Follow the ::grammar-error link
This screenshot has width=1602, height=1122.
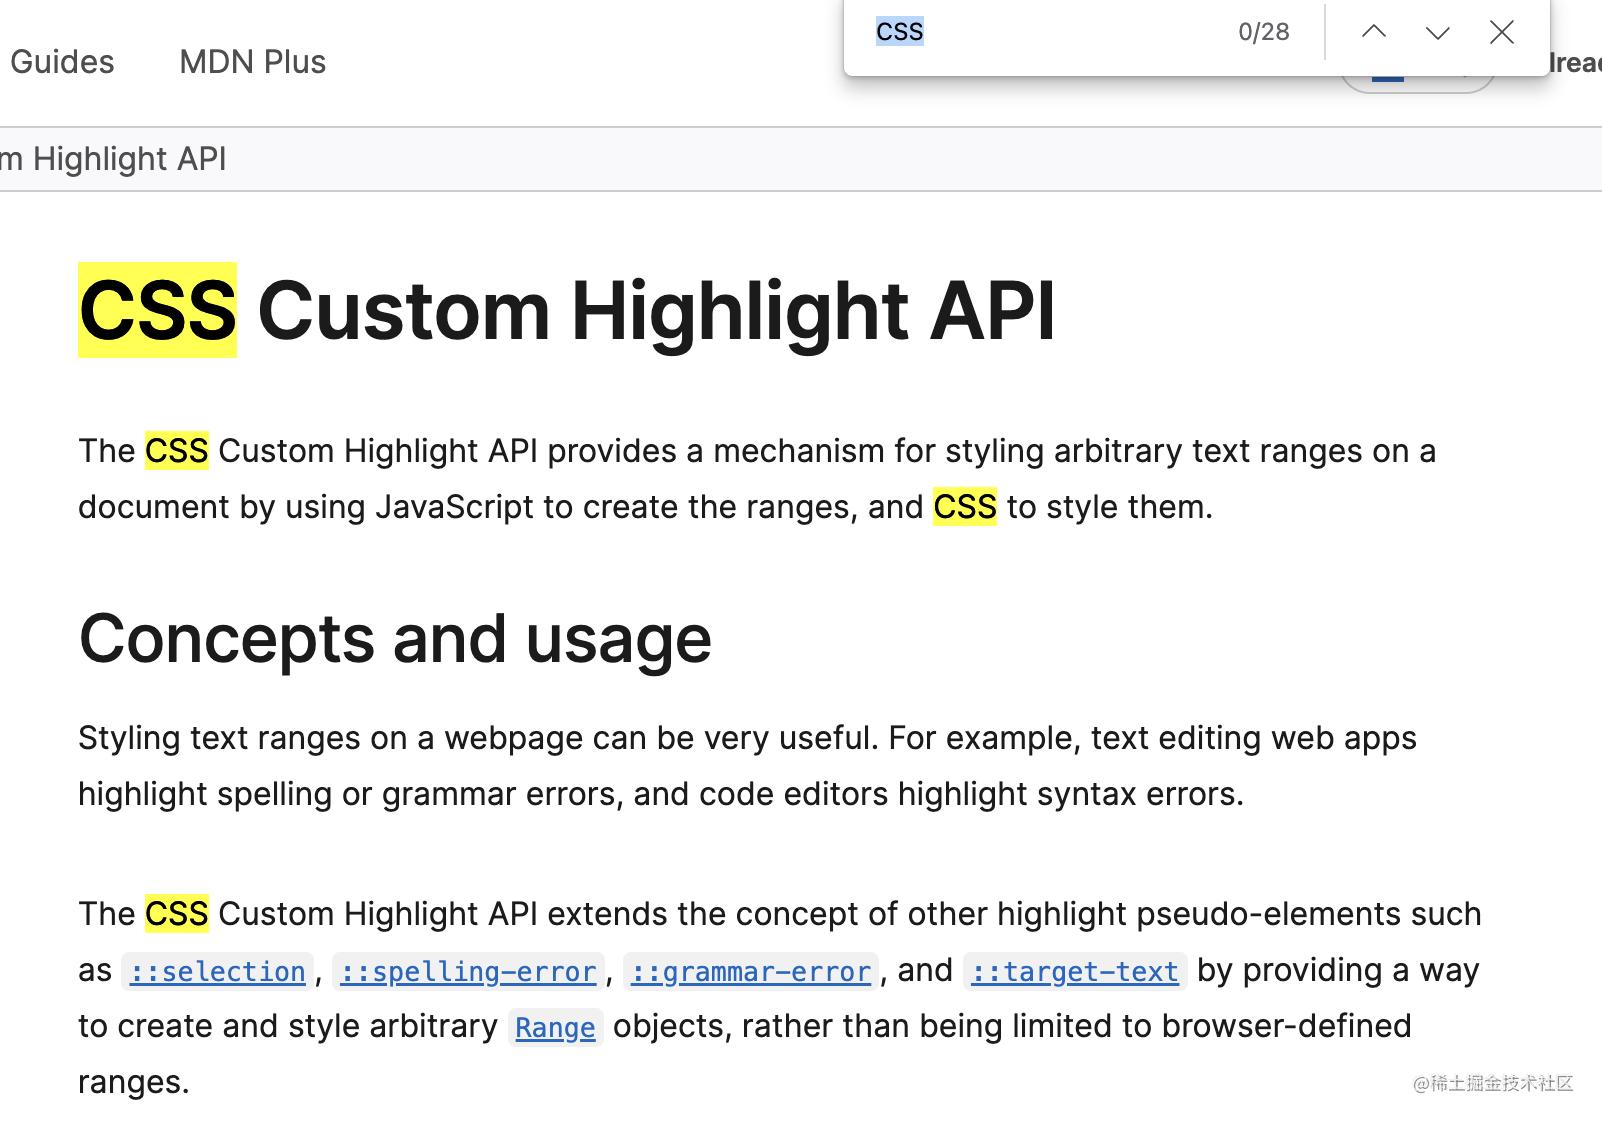pos(751,971)
